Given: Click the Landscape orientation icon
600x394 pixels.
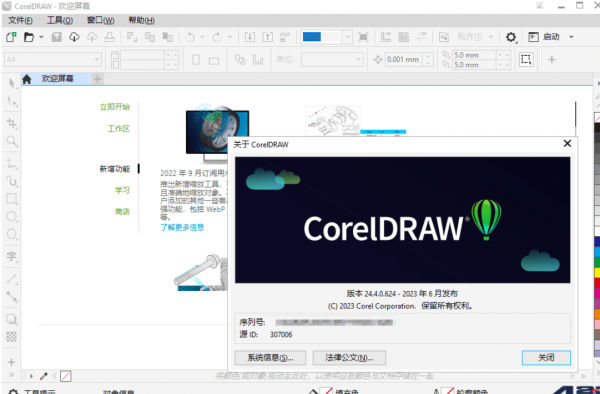Looking at the screenshot, I should click(x=214, y=60).
